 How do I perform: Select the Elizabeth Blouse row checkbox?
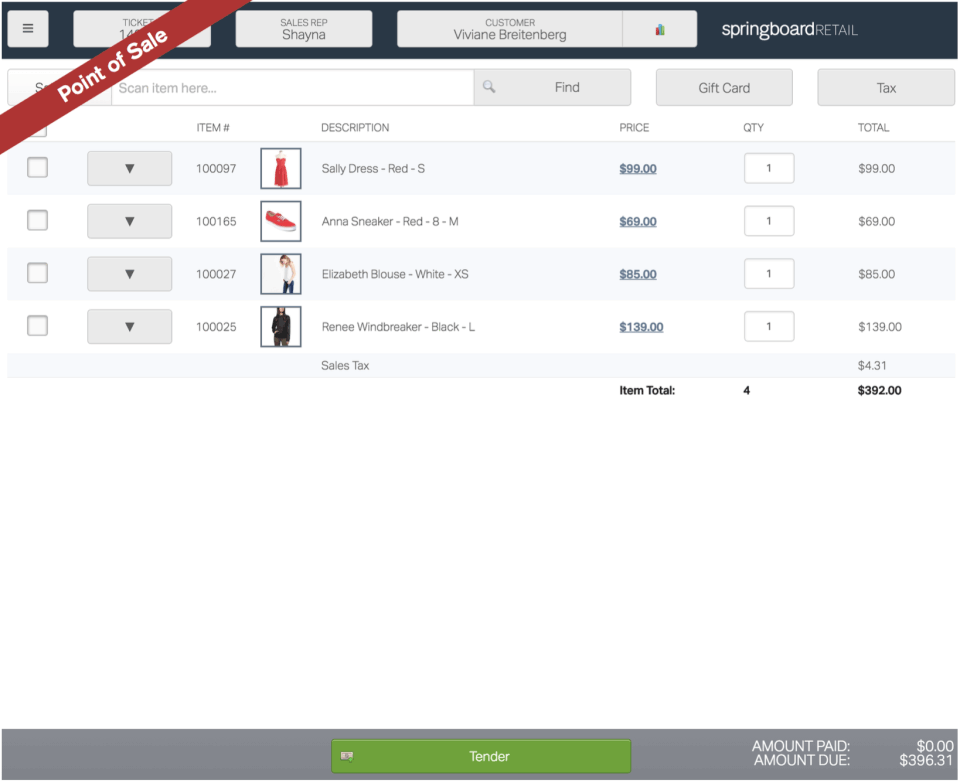click(37, 273)
